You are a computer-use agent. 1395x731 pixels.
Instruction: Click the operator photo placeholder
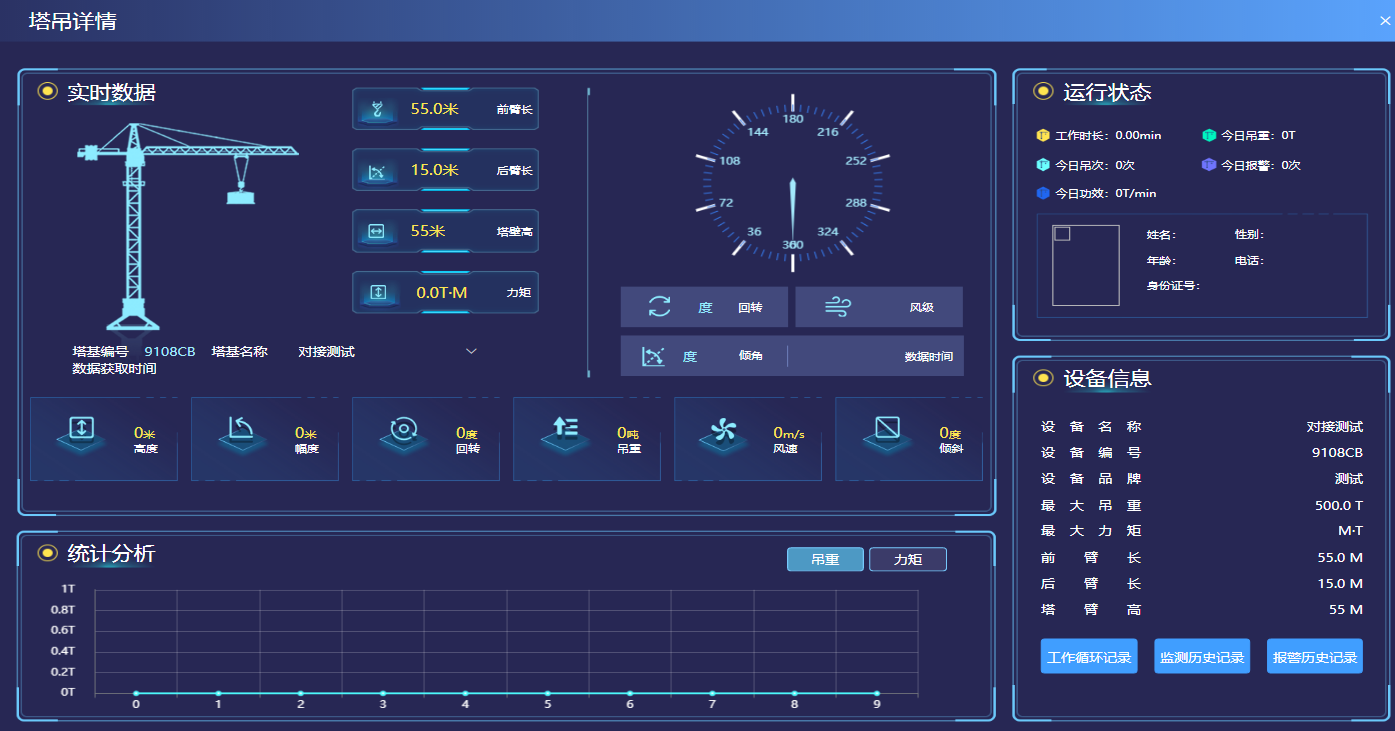1086,265
